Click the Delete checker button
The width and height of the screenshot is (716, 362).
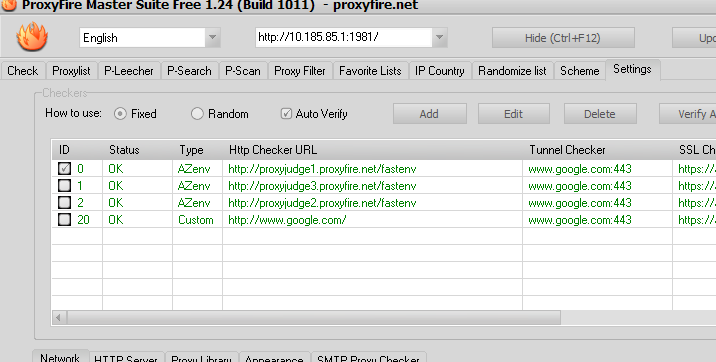tap(600, 114)
